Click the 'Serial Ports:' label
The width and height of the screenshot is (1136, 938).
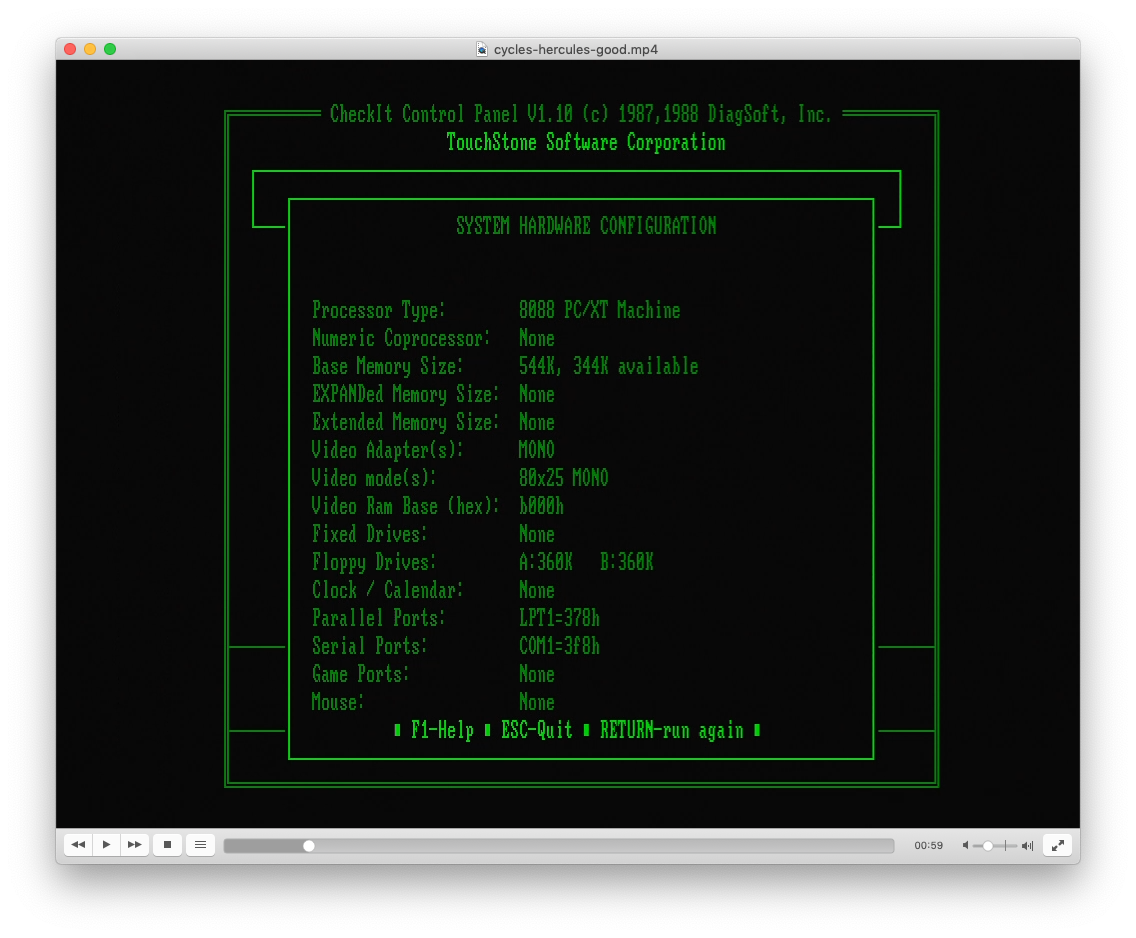pos(369,646)
